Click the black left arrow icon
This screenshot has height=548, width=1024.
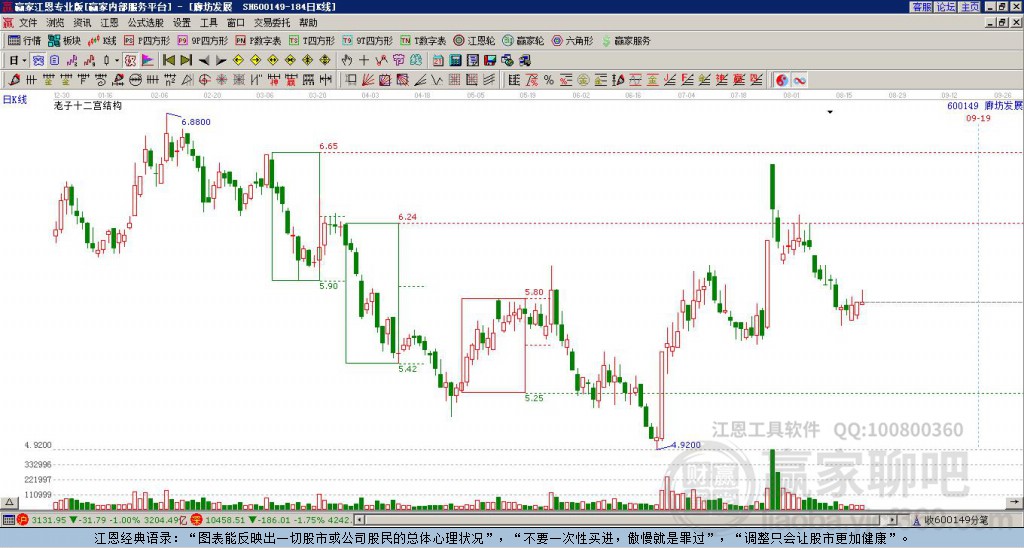tap(204, 61)
